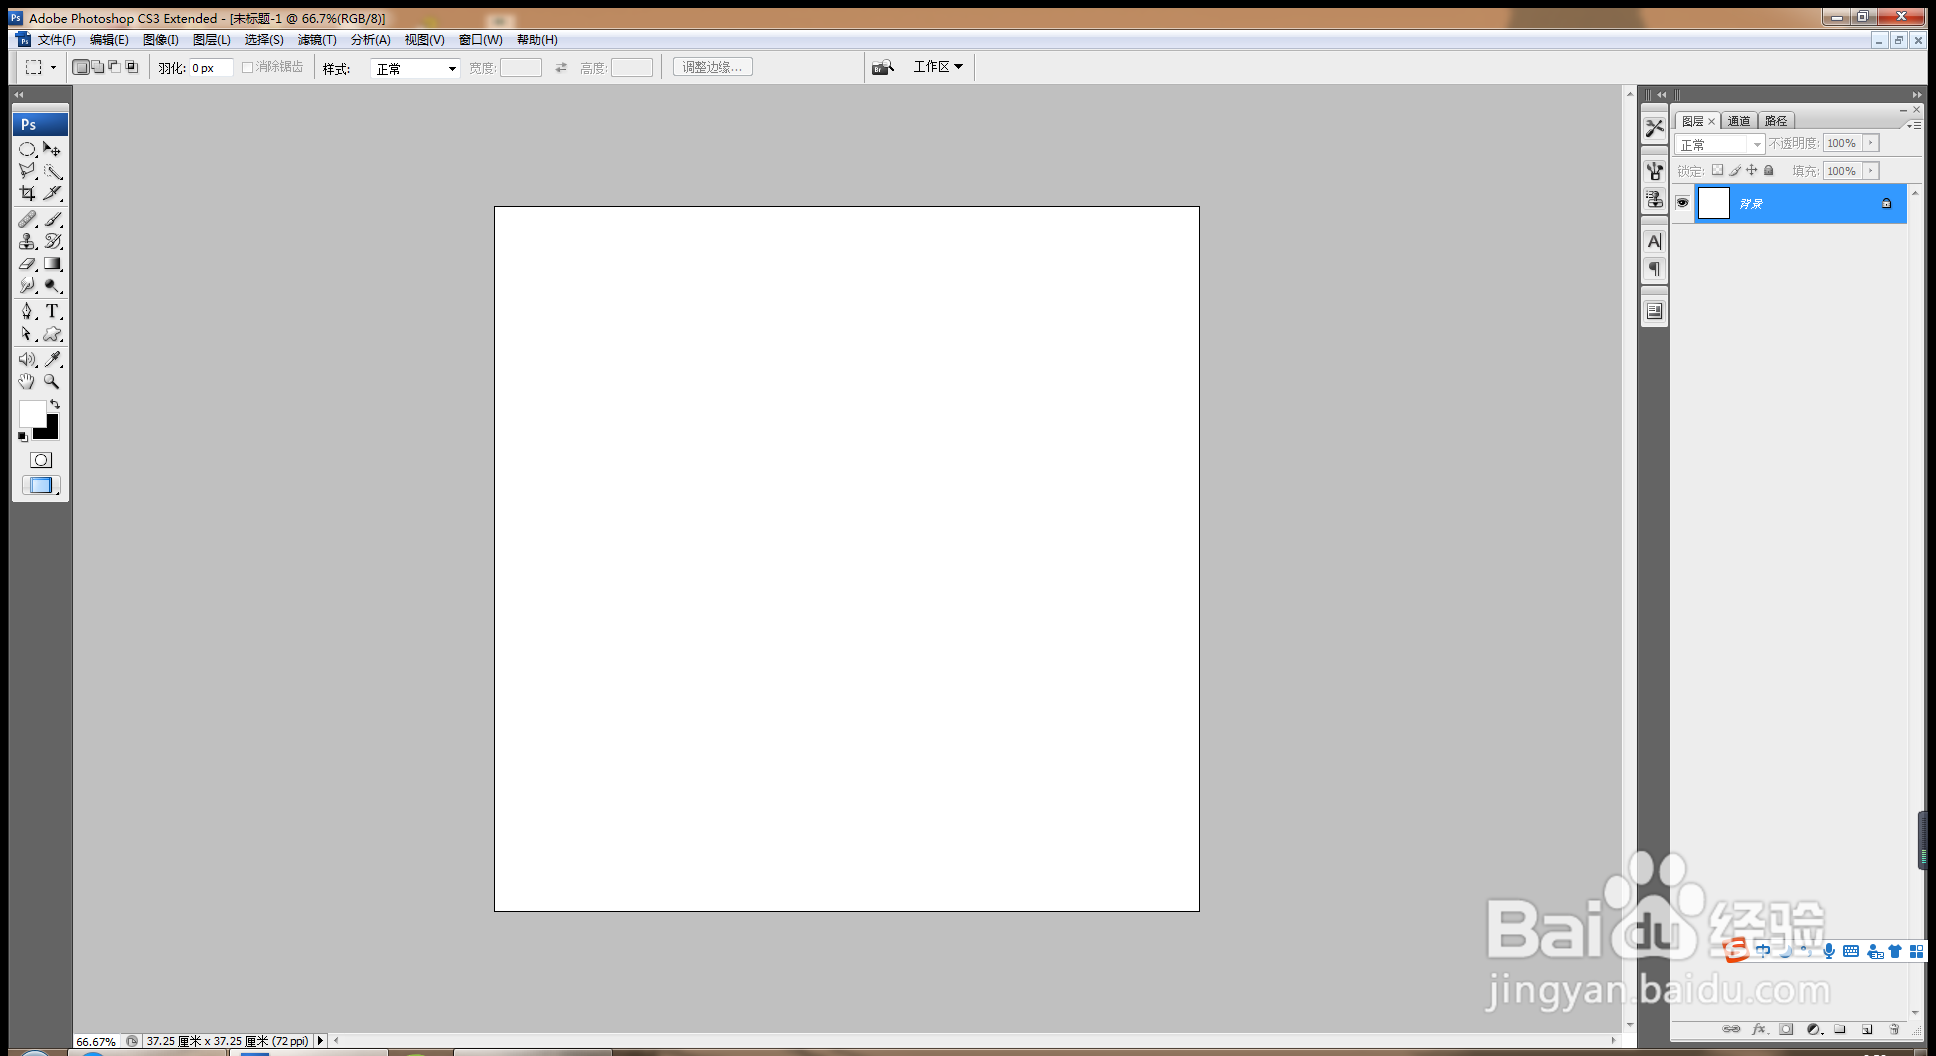Select the Healing Brush tool

click(x=28, y=219)
